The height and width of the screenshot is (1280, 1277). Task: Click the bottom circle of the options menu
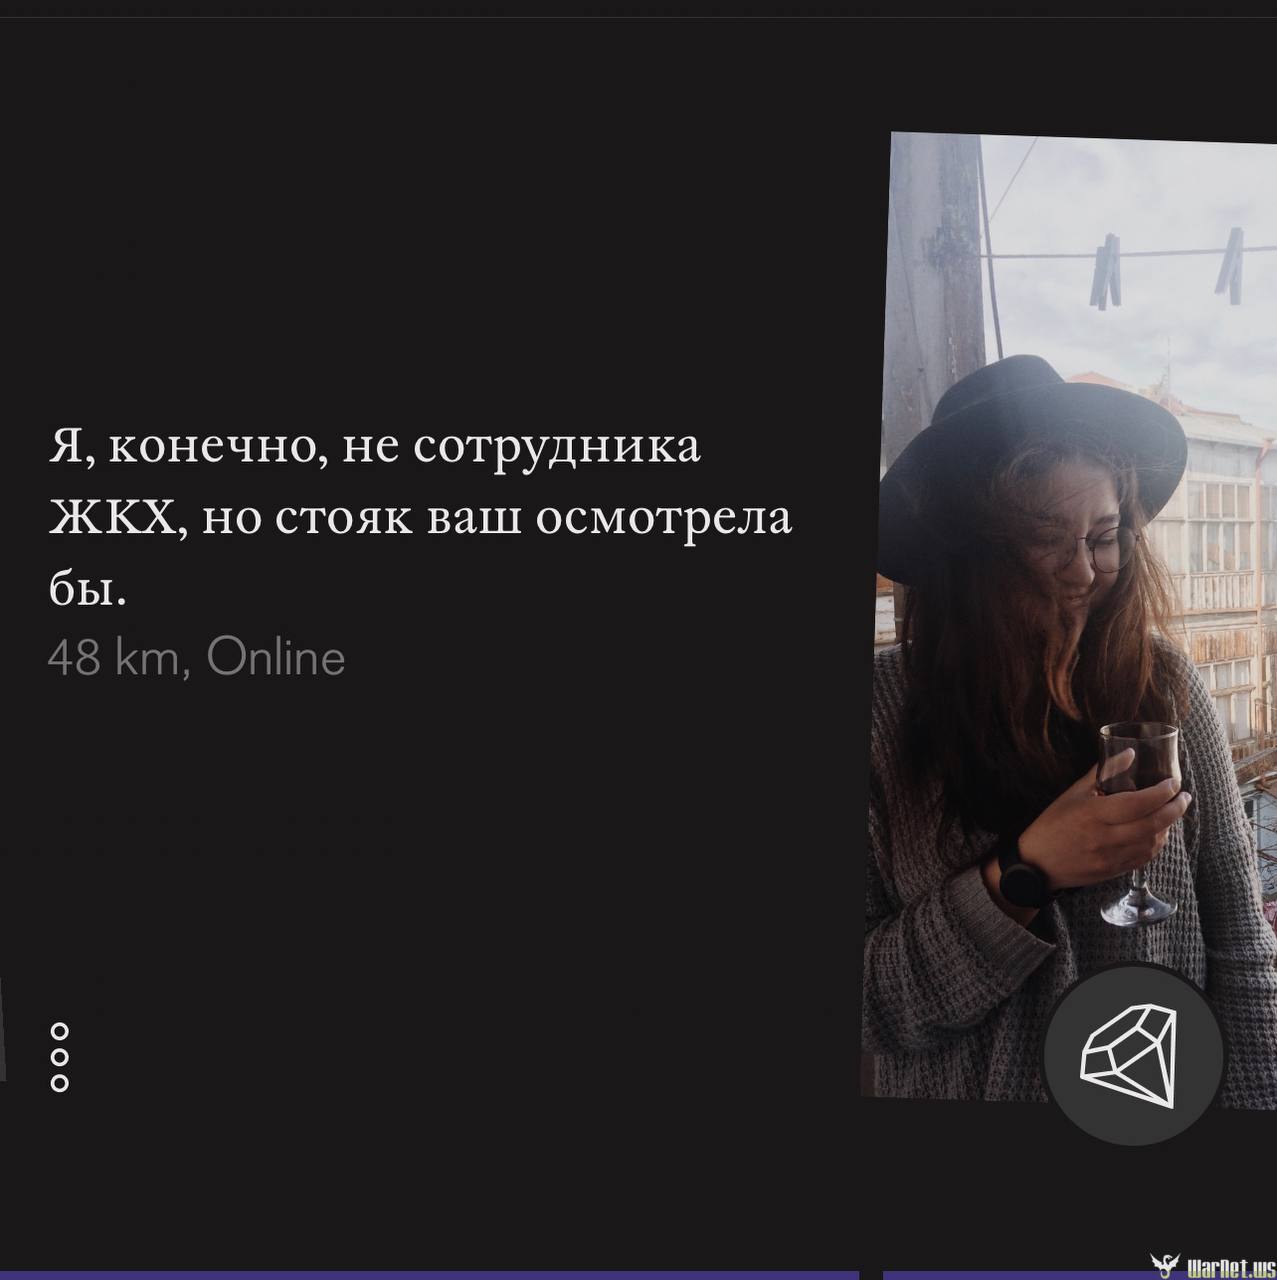point(59,1082)
